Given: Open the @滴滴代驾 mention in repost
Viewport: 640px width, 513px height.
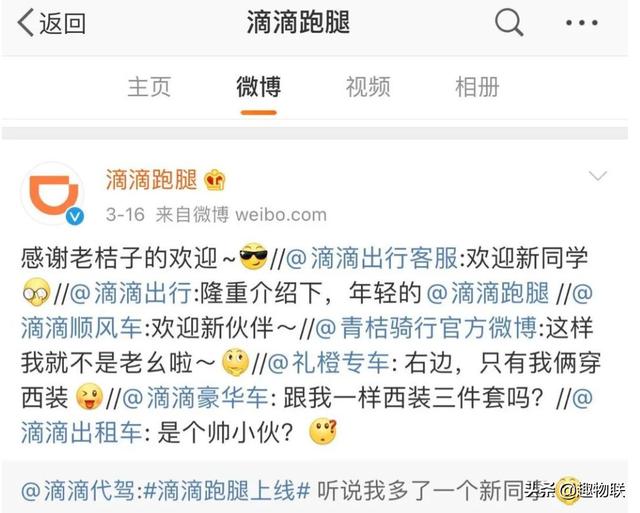Looking at the screenshot, I should click(x=78, y=491).
